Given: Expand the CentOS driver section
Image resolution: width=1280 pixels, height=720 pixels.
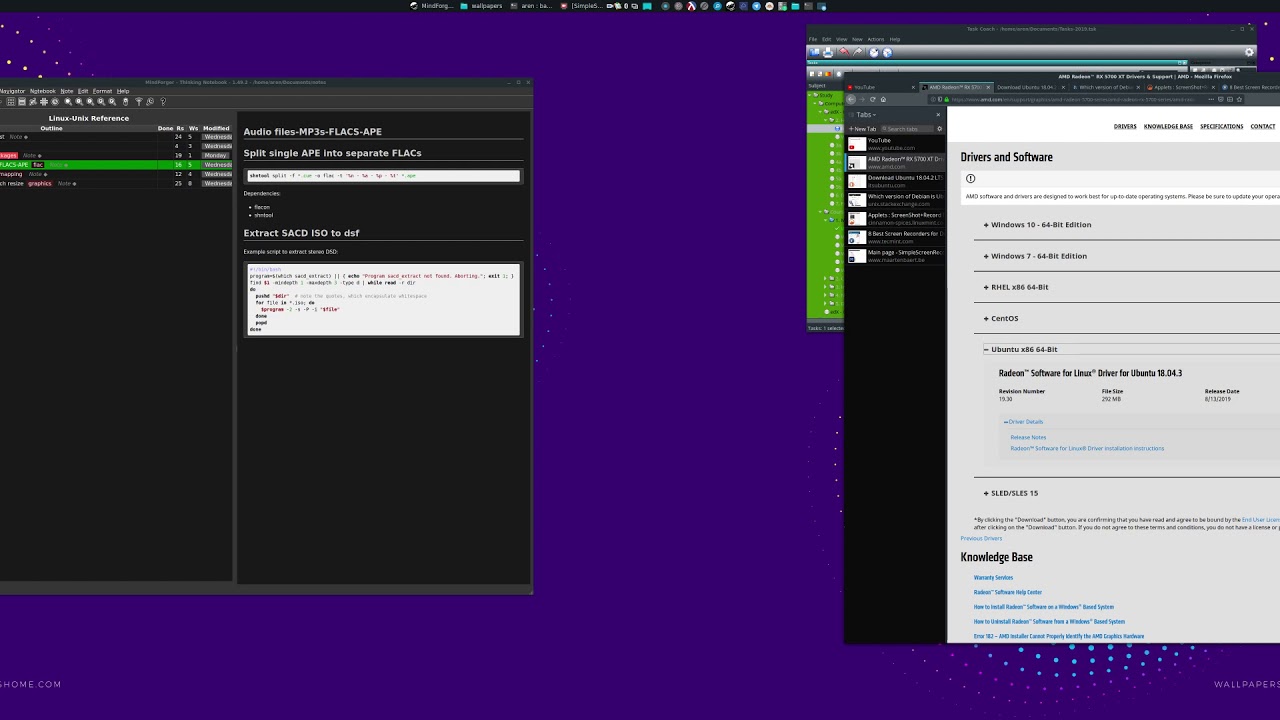Looking at the screenshot, I should 1001,318.
